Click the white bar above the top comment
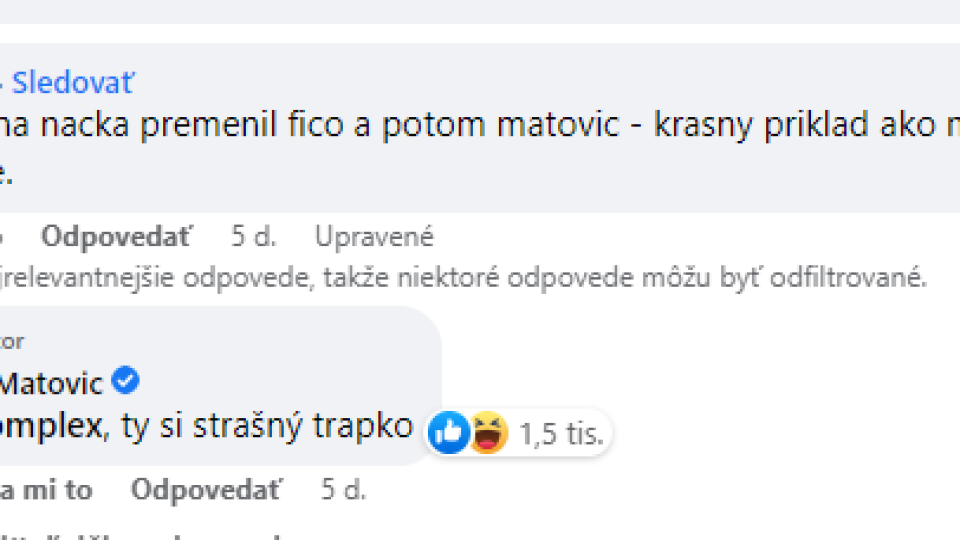 tap(480, 33)
